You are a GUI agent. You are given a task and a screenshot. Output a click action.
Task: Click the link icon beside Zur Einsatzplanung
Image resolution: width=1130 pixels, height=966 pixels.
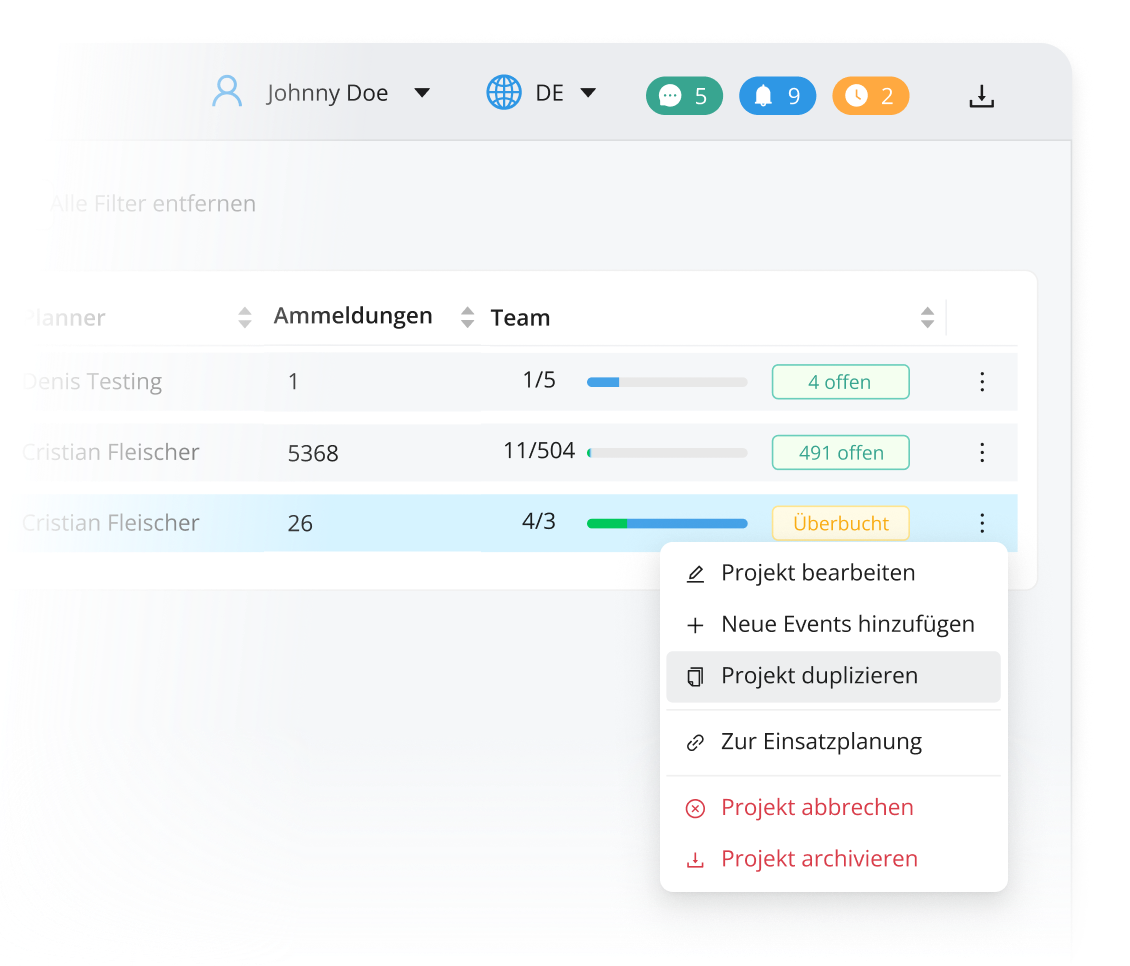coord(696,741)
